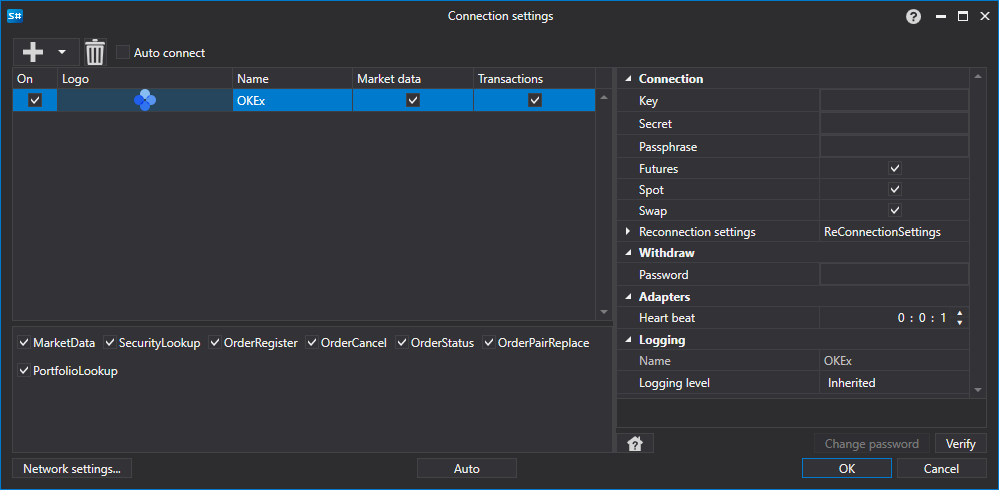Click the plus icon to add a connection
Image resolution: width=999 pixels, height=490 pixels.
[32, 52]
